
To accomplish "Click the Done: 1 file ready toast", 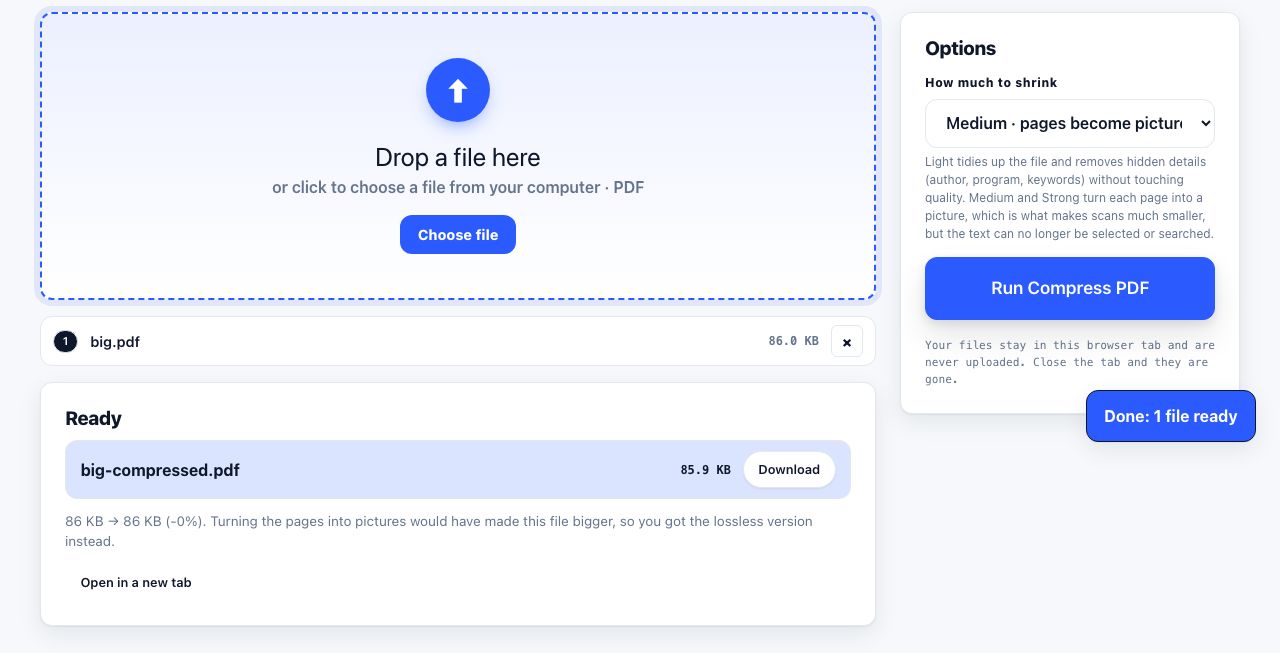I will (1171, 416).
